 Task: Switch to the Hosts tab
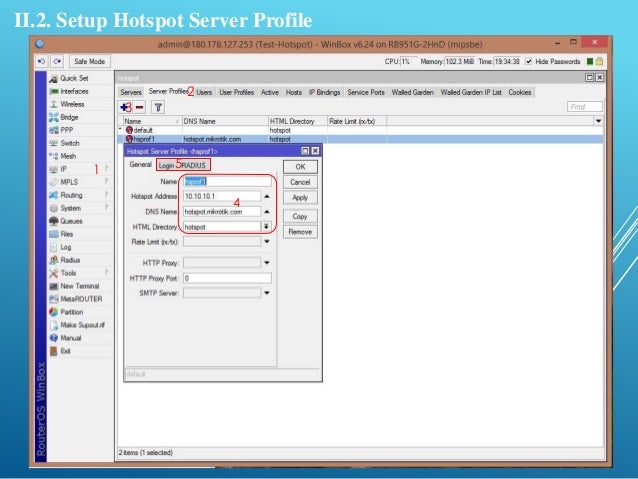294,92
